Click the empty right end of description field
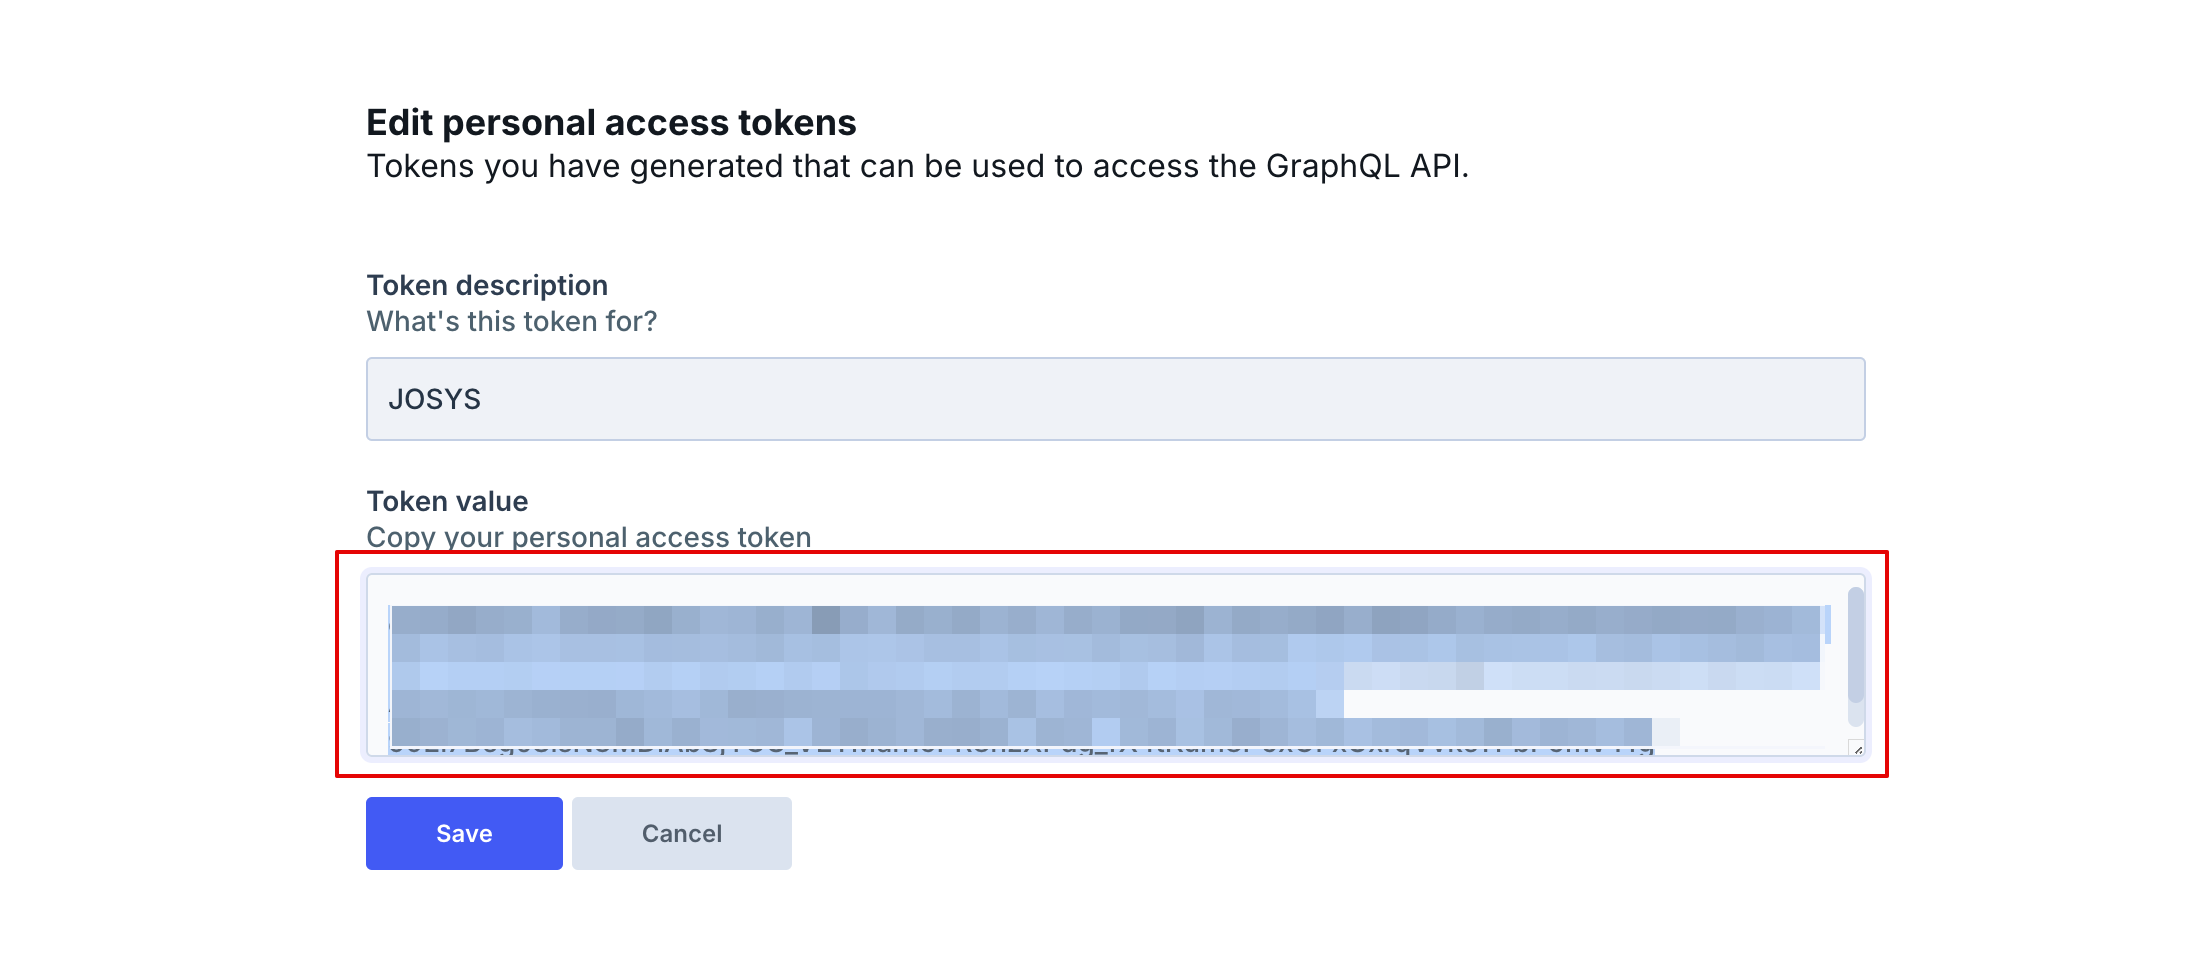2188x970 pixels. [1700, 399]
